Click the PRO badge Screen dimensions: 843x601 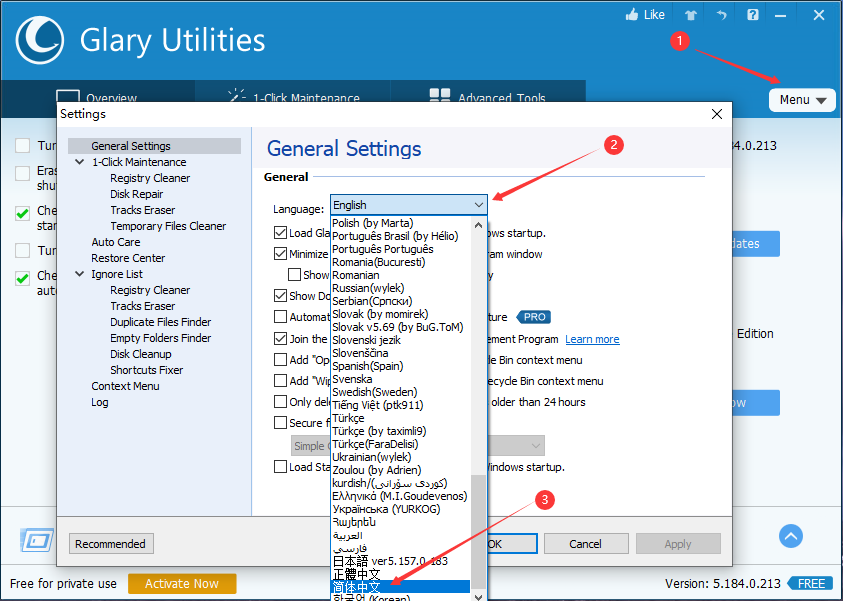coord(533,317)
